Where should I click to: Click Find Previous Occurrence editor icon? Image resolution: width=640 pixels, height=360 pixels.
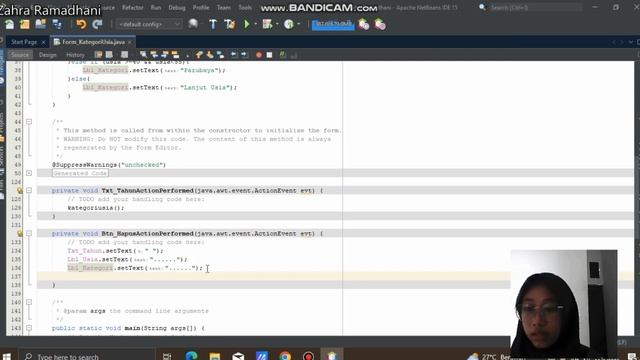(154, 55)
